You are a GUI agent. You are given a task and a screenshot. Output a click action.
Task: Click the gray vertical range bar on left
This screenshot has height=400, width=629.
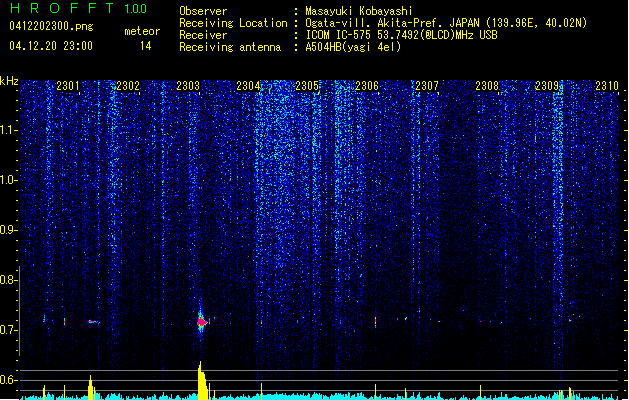point(20,310)
